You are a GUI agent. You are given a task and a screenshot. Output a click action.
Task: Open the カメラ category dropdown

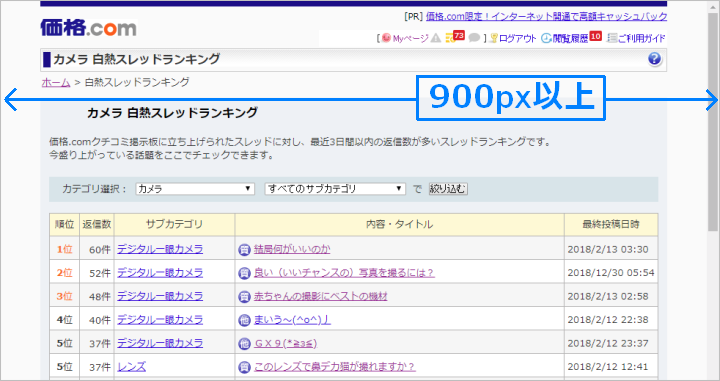tap(195, 189)
